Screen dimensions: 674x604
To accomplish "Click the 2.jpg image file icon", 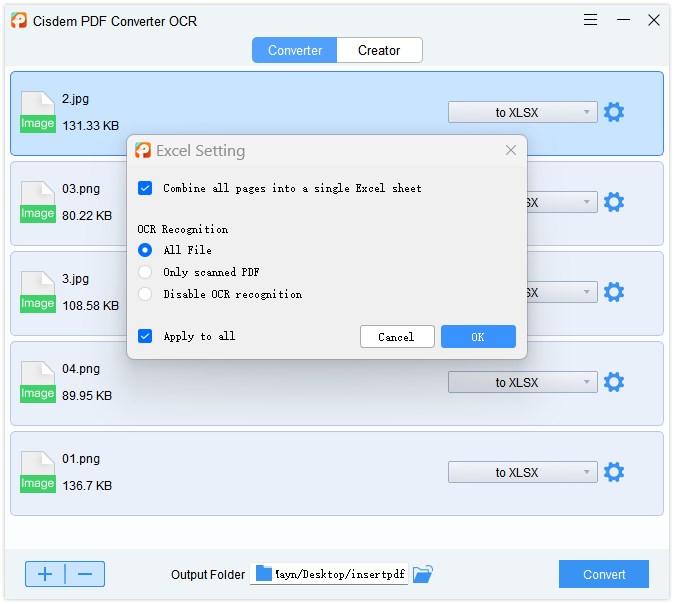I will [x=38, y=112].
